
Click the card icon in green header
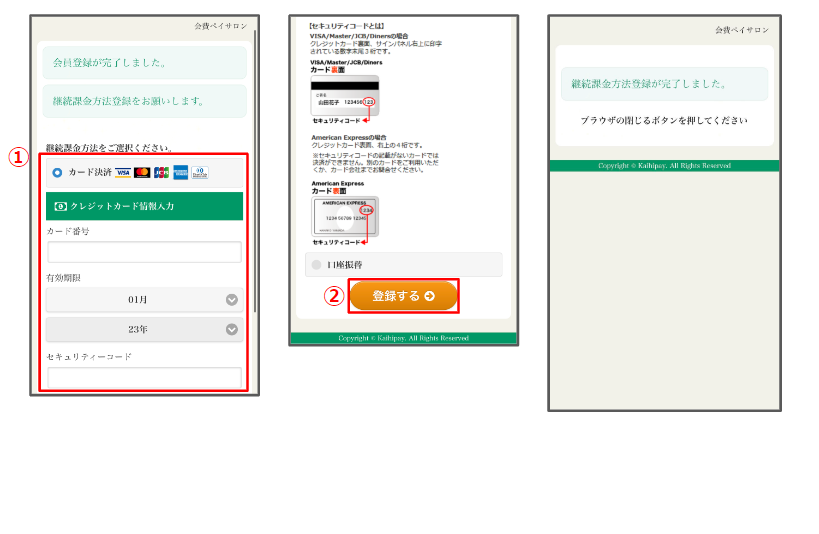click(x=61, y=206)
